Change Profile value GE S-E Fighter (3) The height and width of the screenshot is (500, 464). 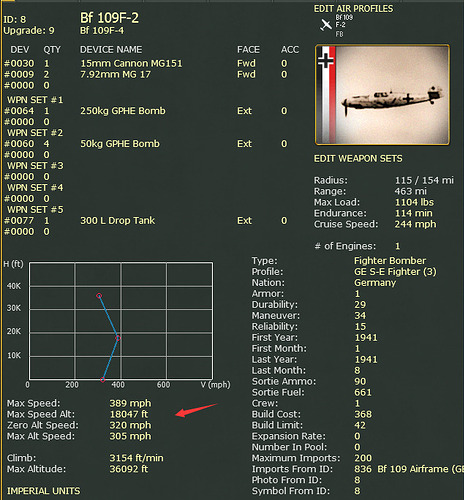tap(395, 272)
